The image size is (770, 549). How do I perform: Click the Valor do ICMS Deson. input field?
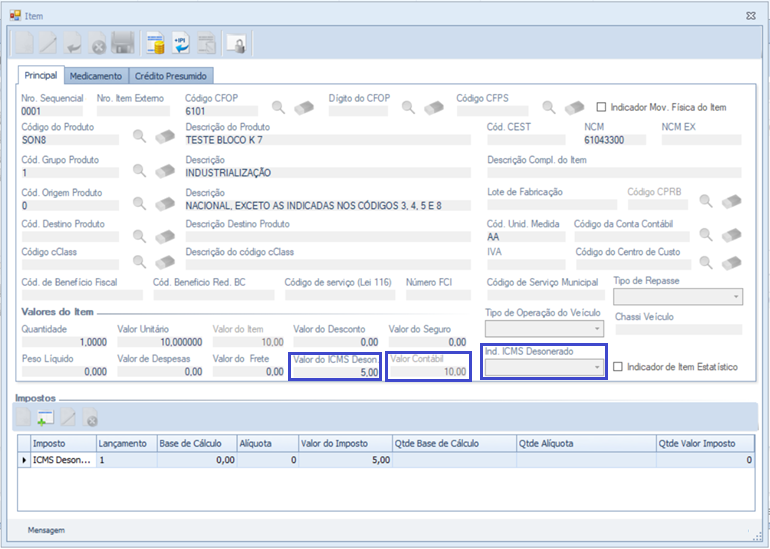[x=335, y=371]
